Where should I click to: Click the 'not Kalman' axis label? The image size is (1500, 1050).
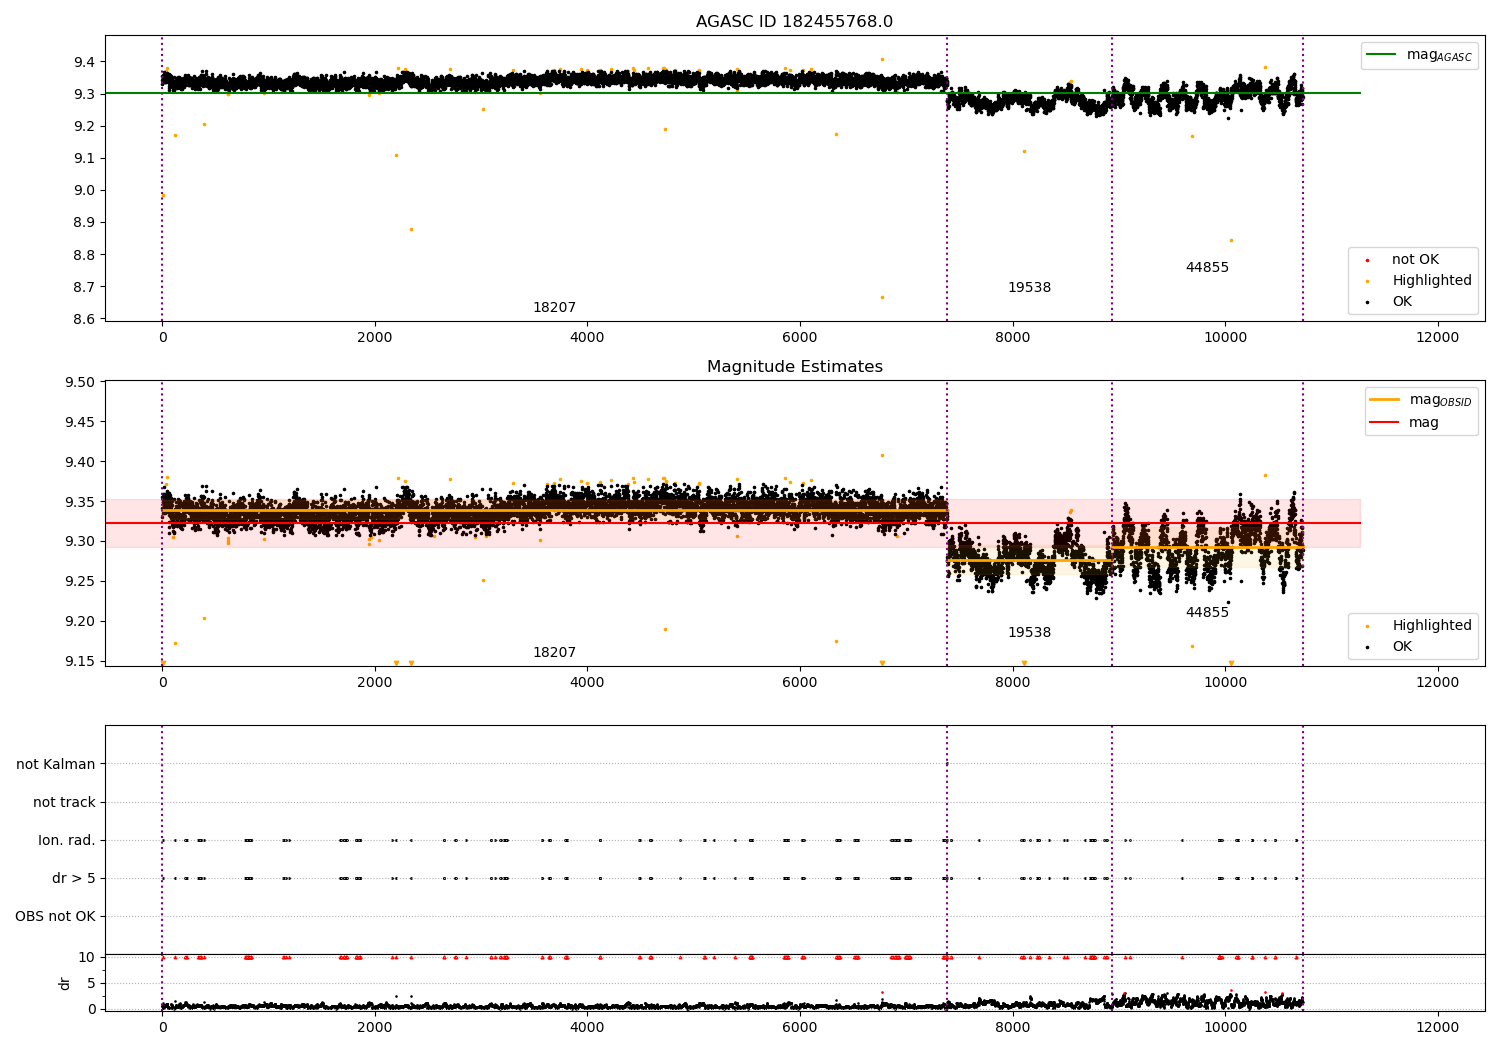pos(56,765)
